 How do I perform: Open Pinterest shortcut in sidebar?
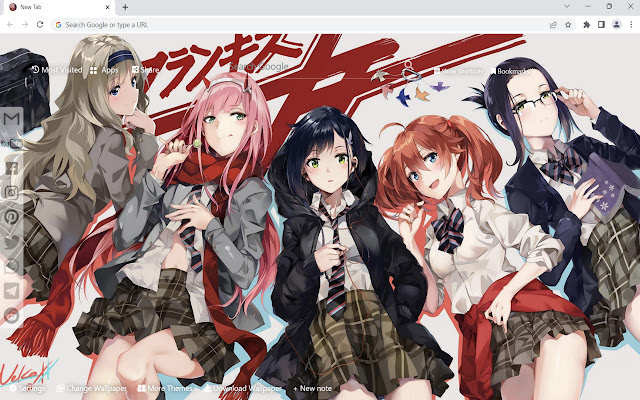tap(11, 217)
